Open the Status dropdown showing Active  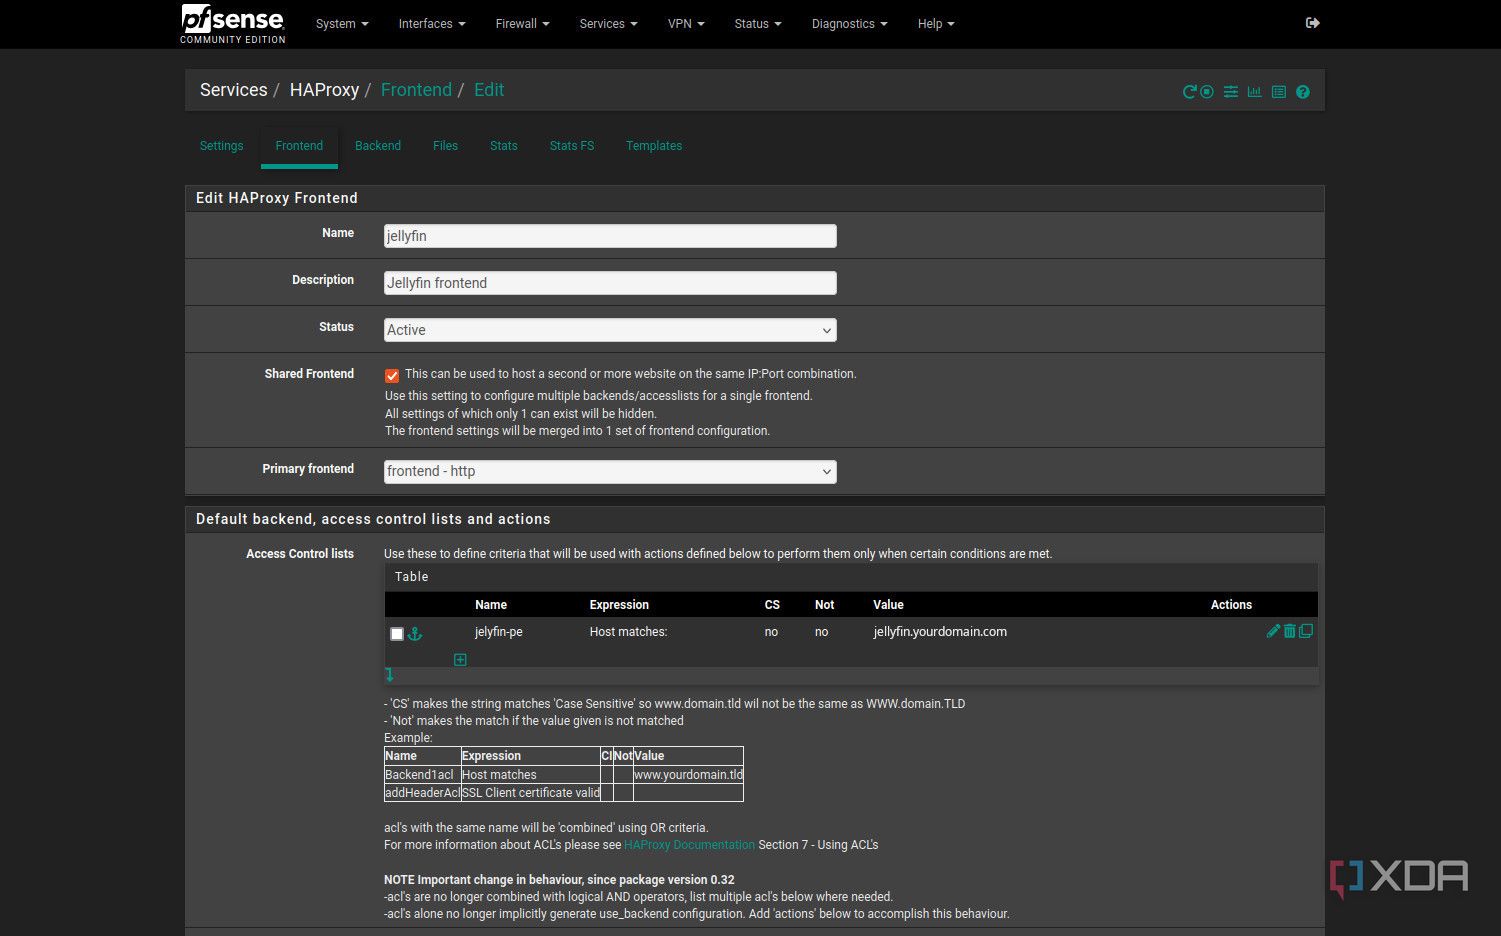[x=610, y=330]
